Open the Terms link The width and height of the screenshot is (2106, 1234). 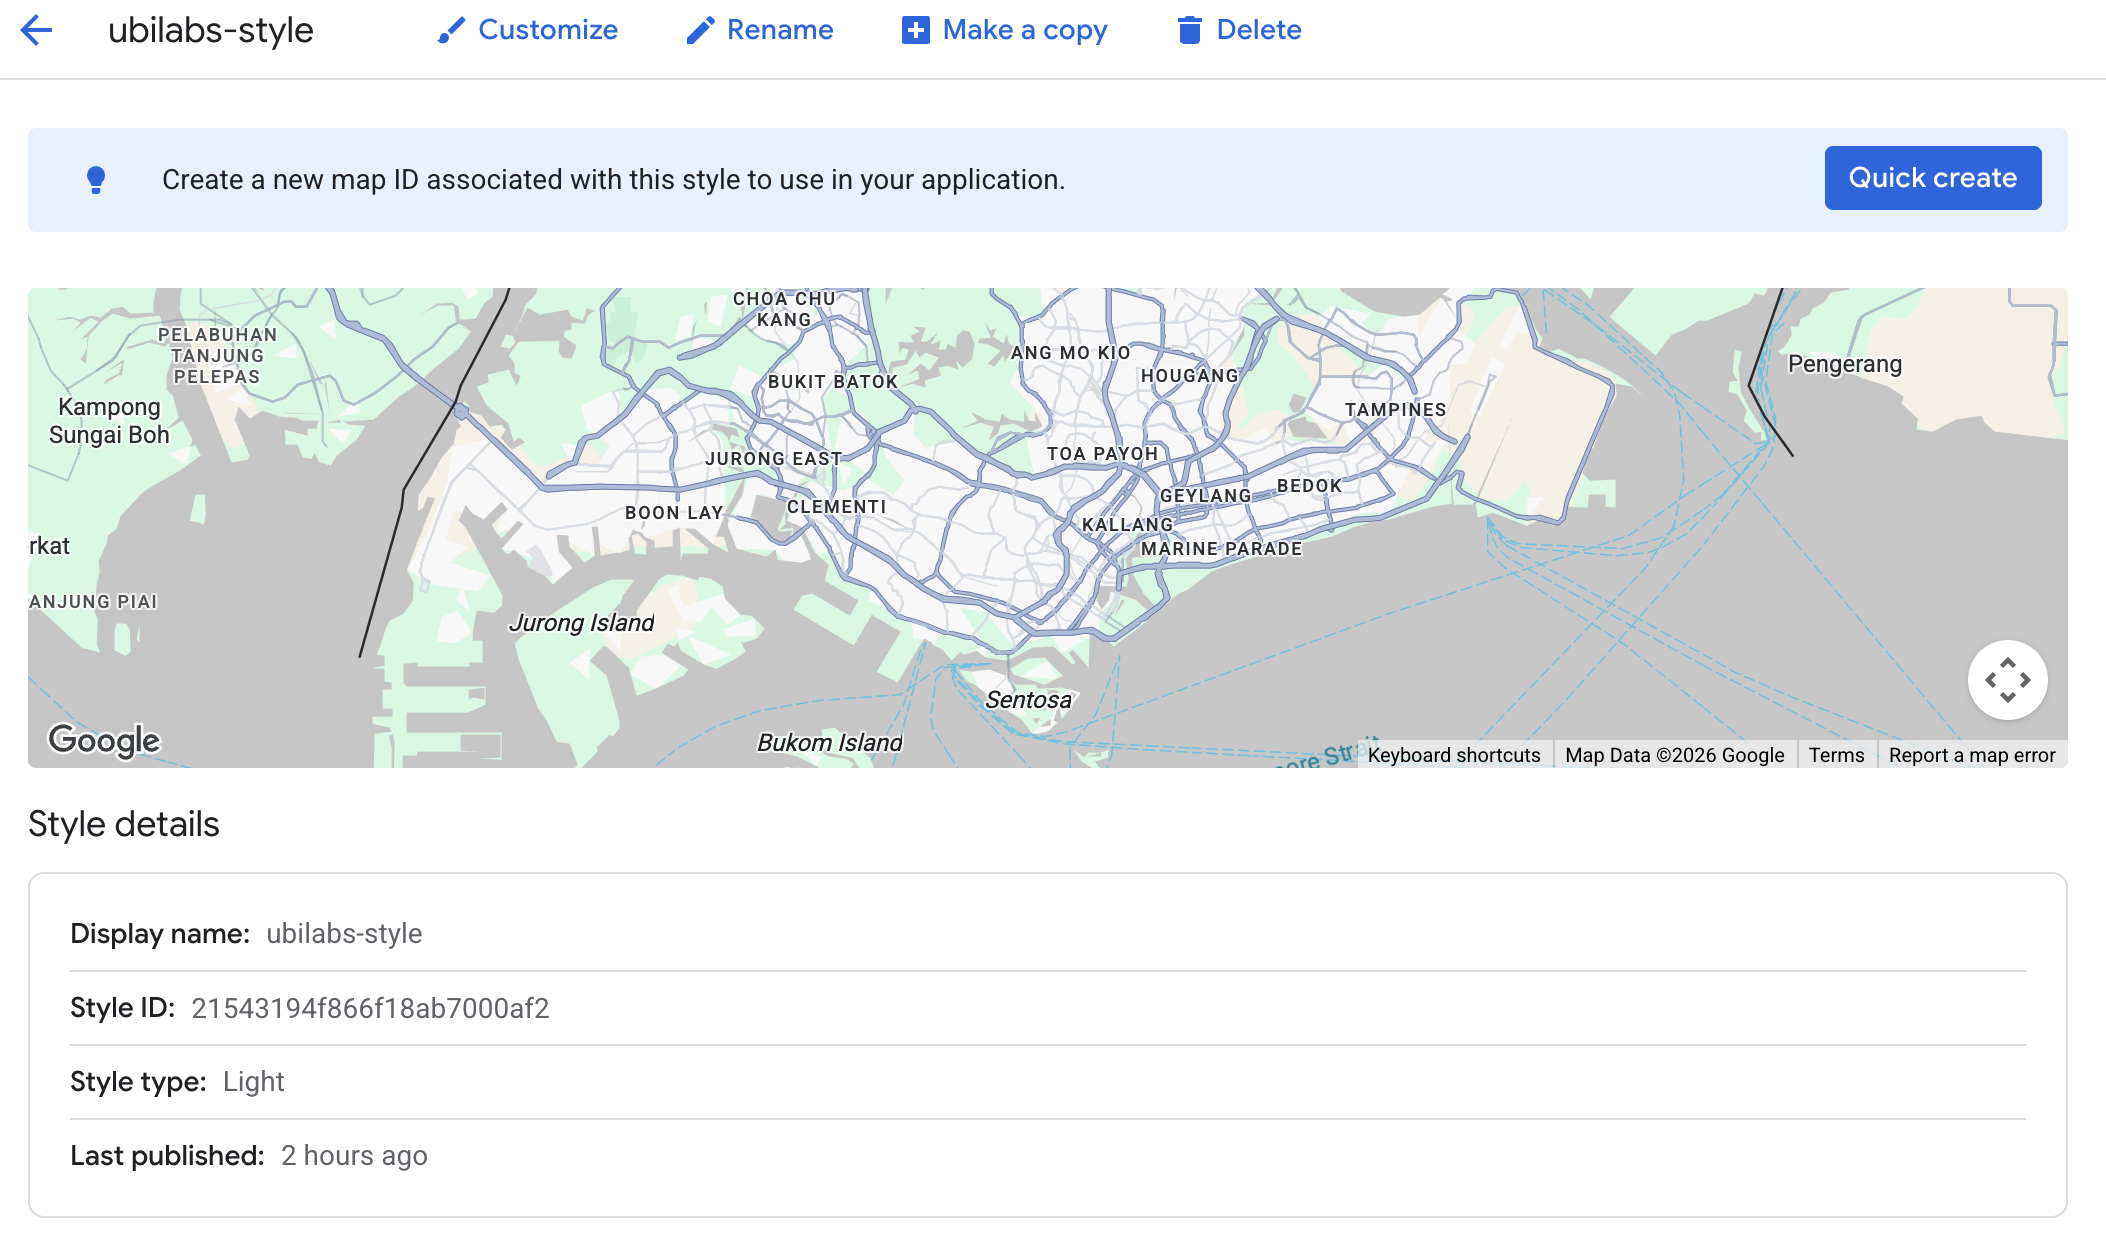click(x=1836, y=755)
